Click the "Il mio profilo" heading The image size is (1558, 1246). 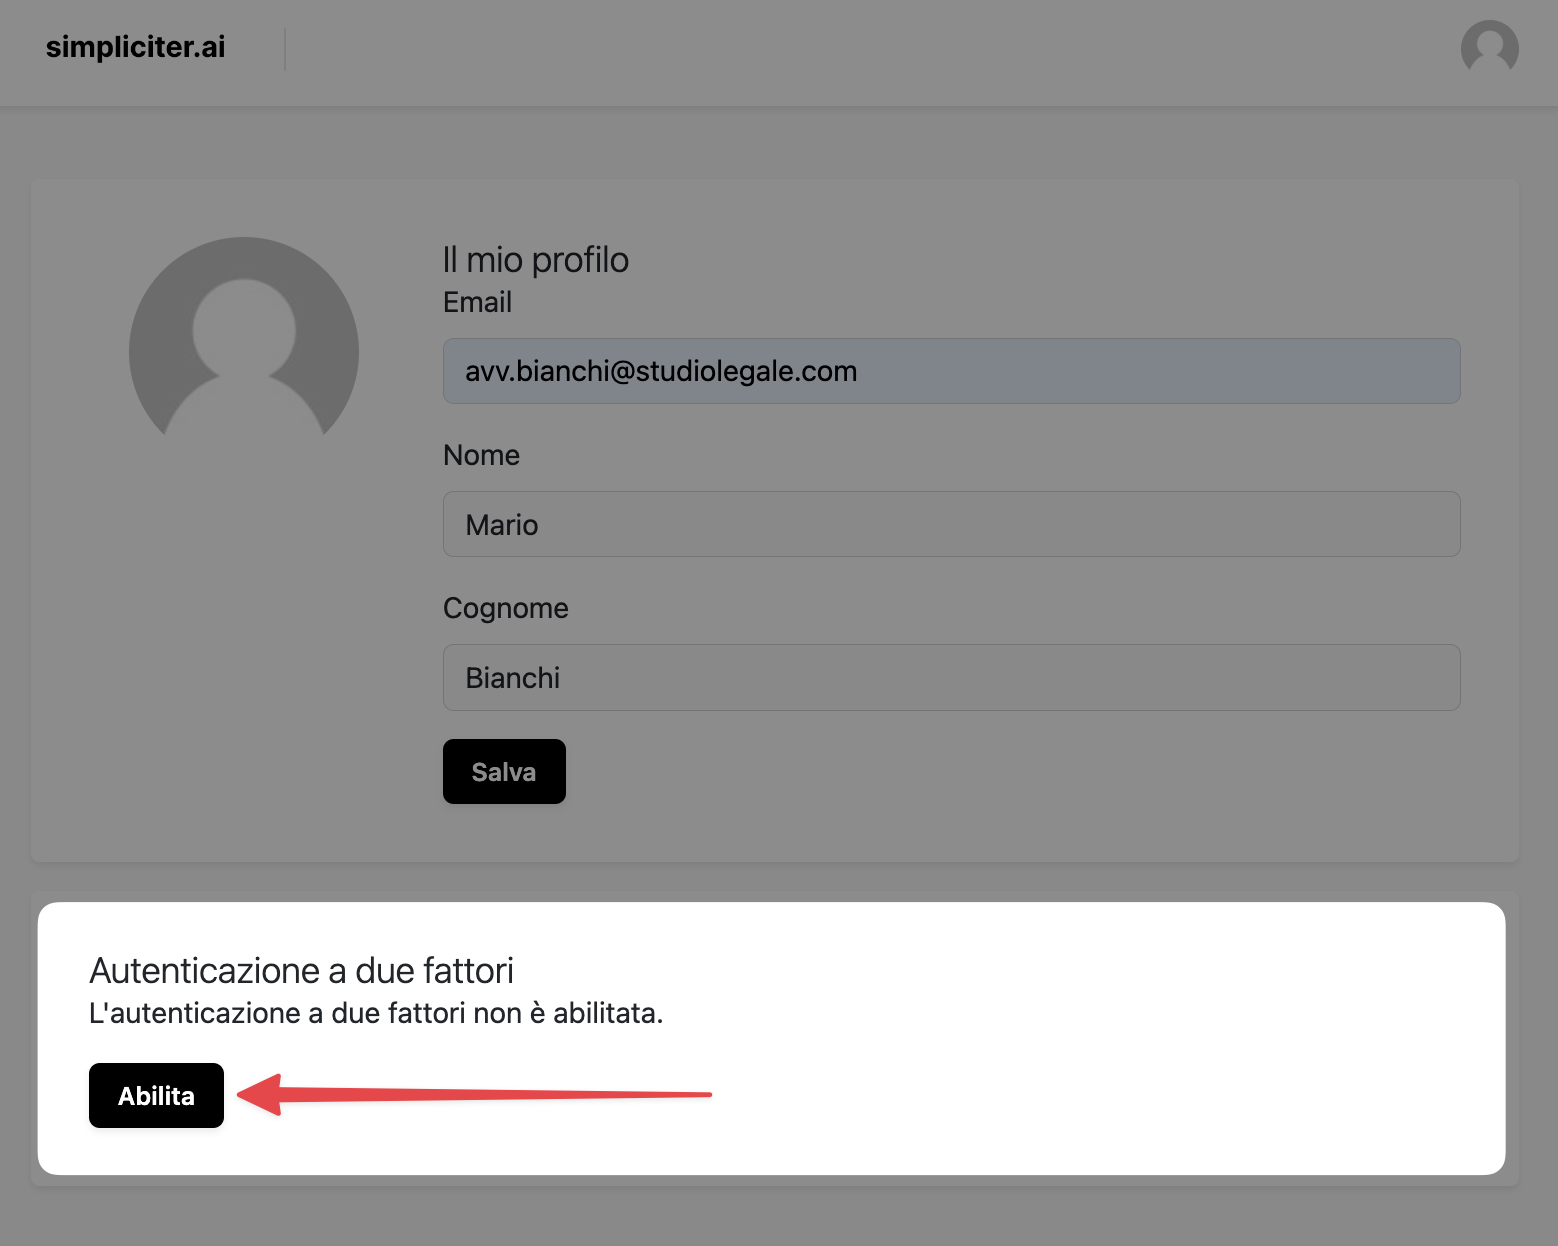coord(535,260)
